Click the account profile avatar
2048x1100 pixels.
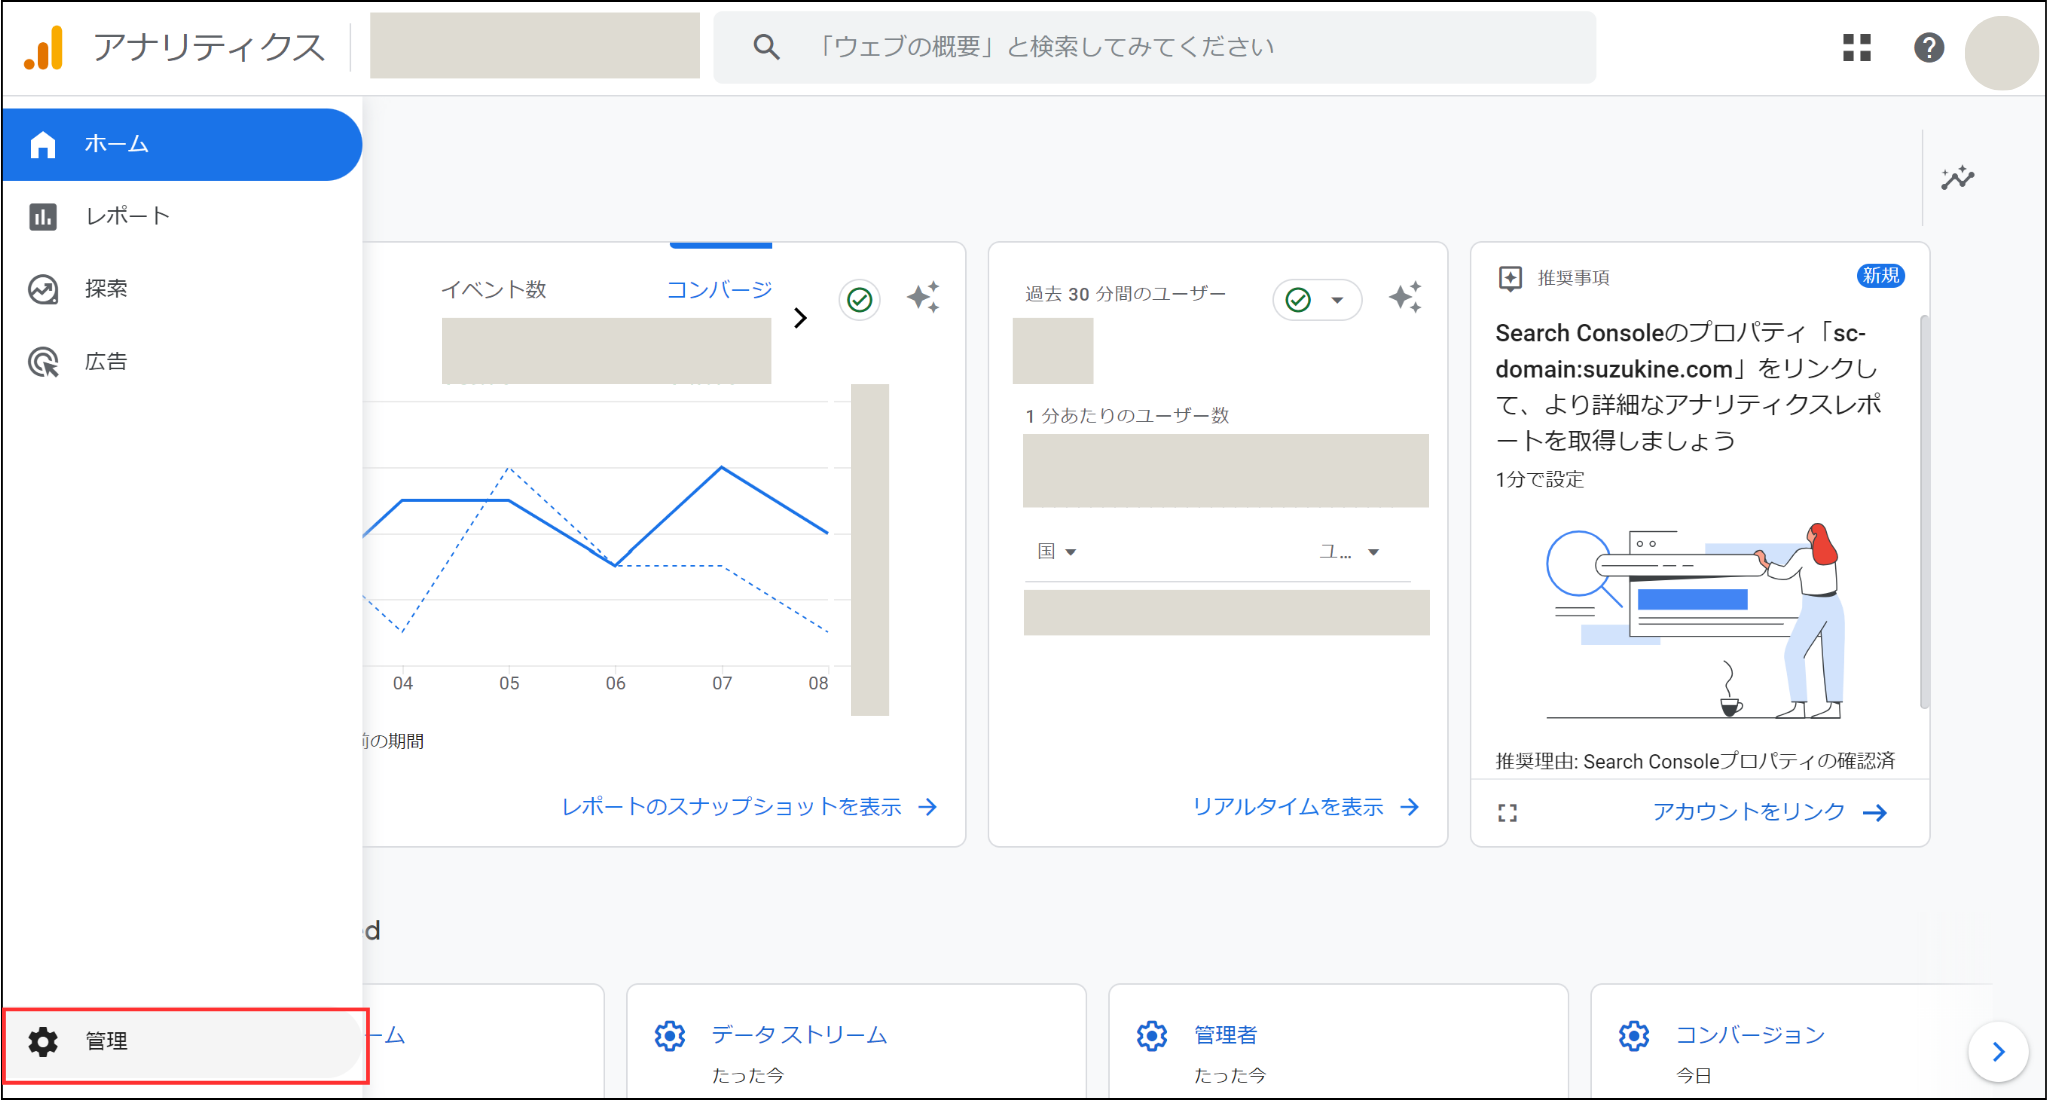point(2001,53)
